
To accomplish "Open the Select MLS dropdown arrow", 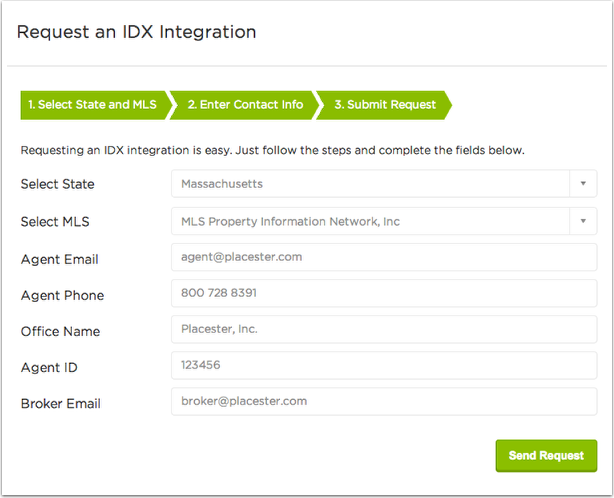I will coord(583,221).
